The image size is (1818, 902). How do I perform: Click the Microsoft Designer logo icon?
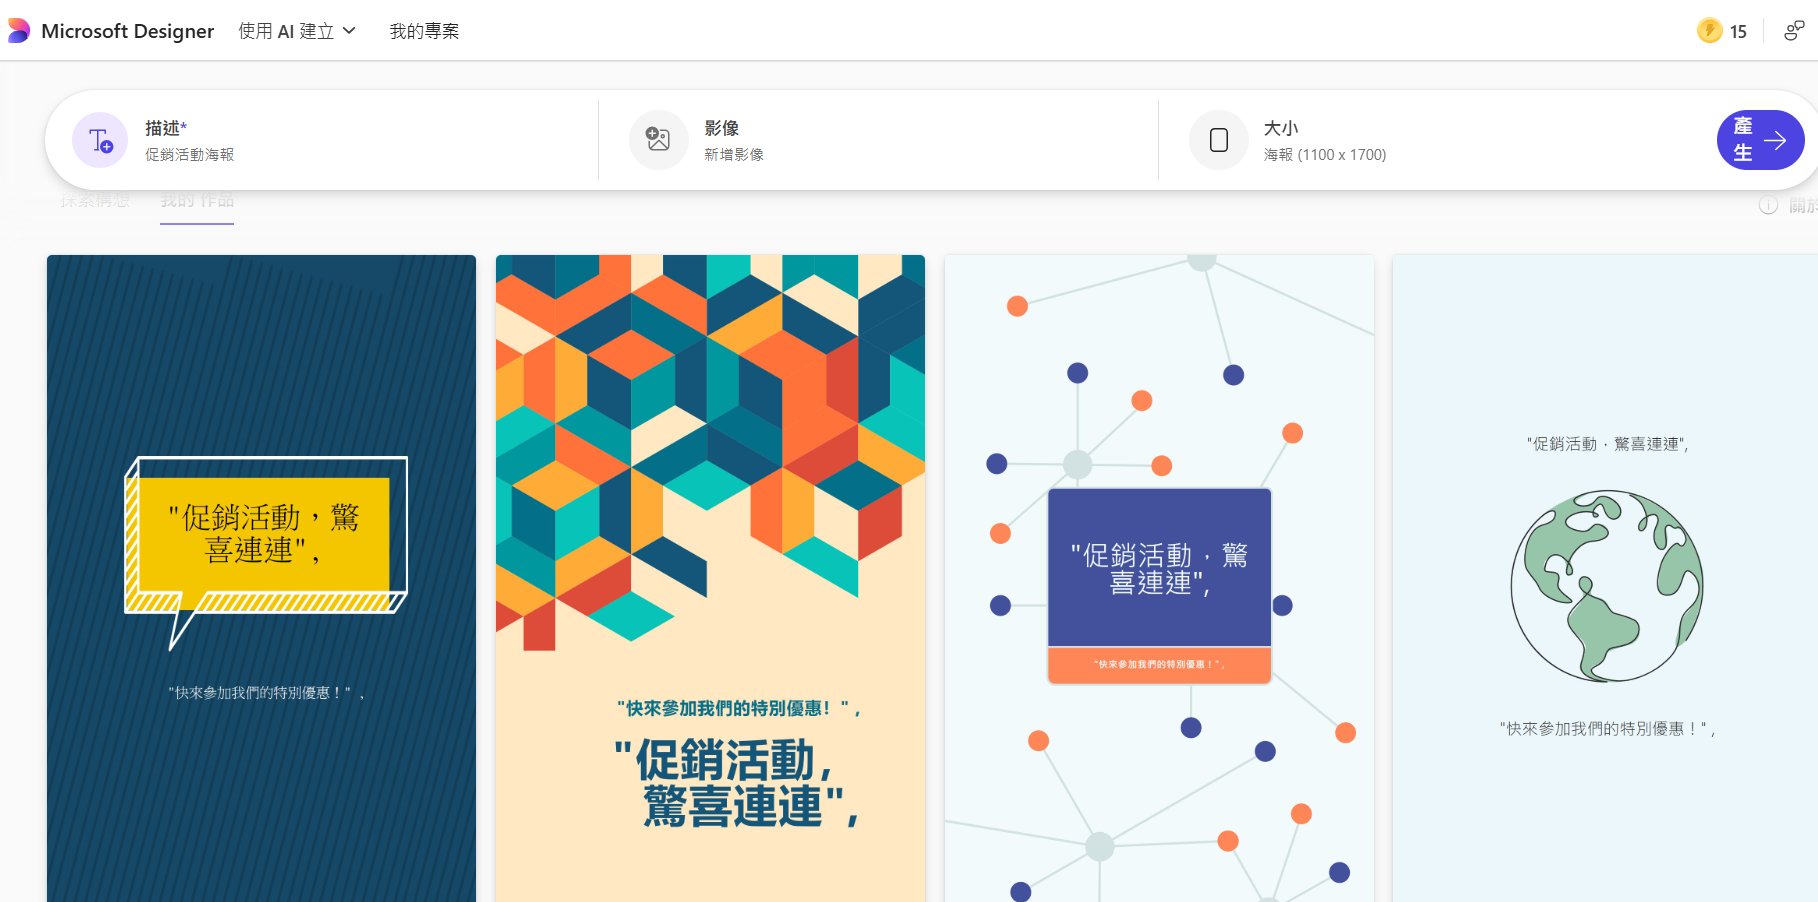click(18, 31)
